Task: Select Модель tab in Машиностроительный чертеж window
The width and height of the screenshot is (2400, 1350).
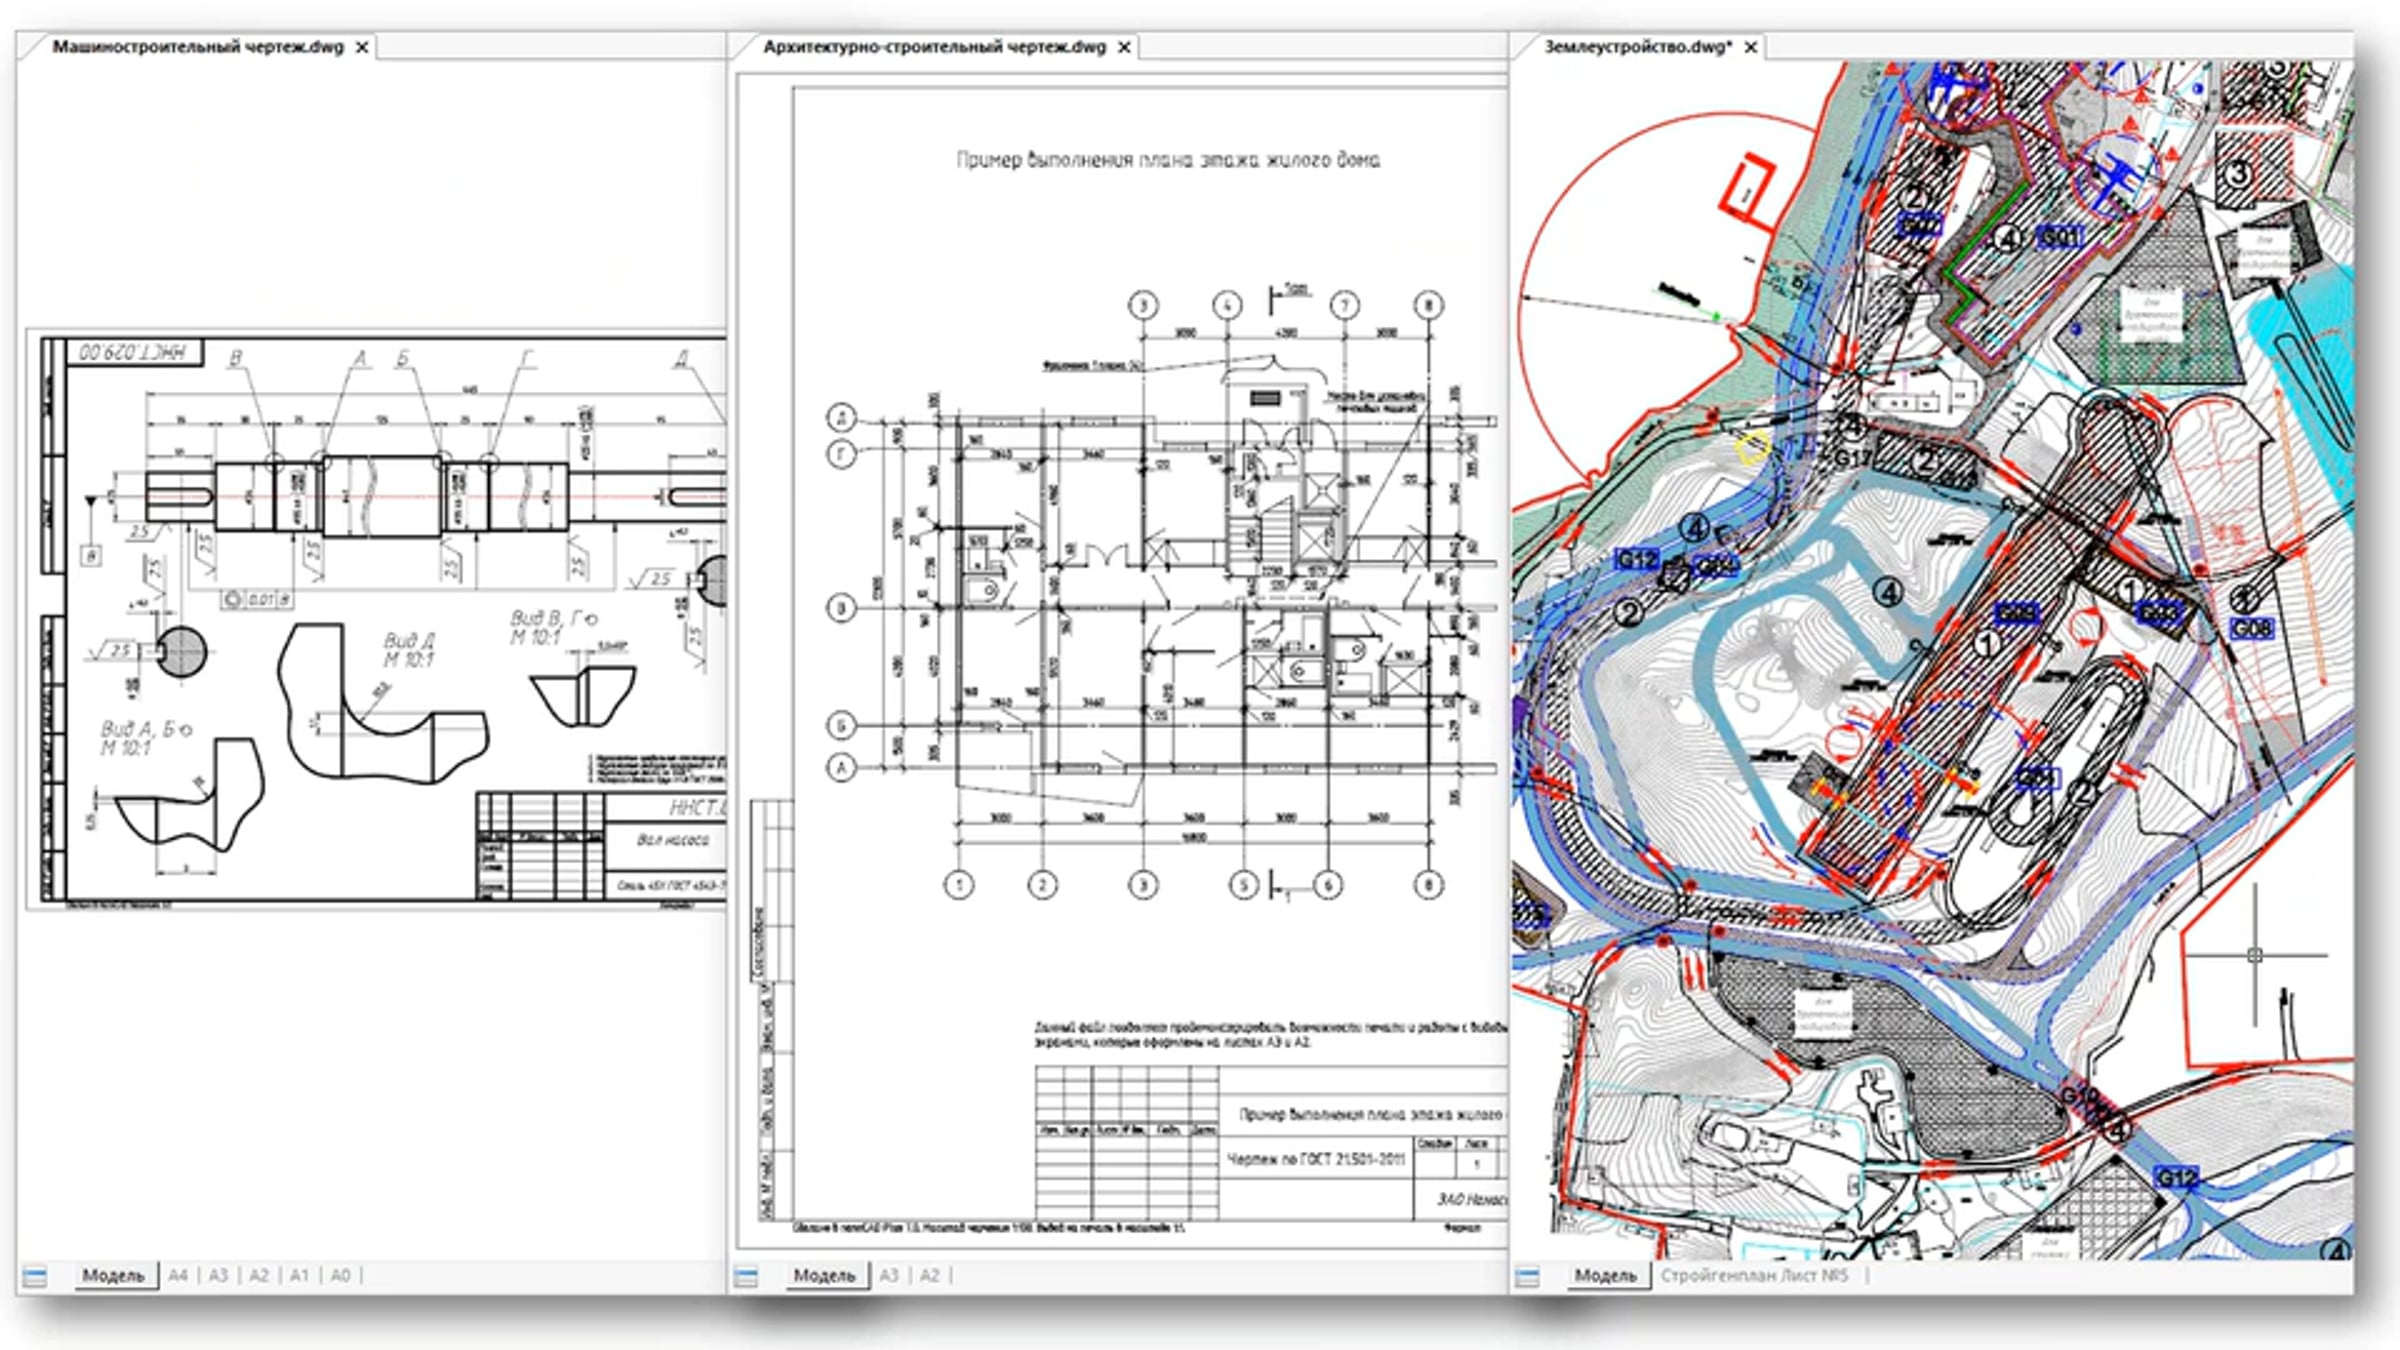Action: pos(113,1276)
